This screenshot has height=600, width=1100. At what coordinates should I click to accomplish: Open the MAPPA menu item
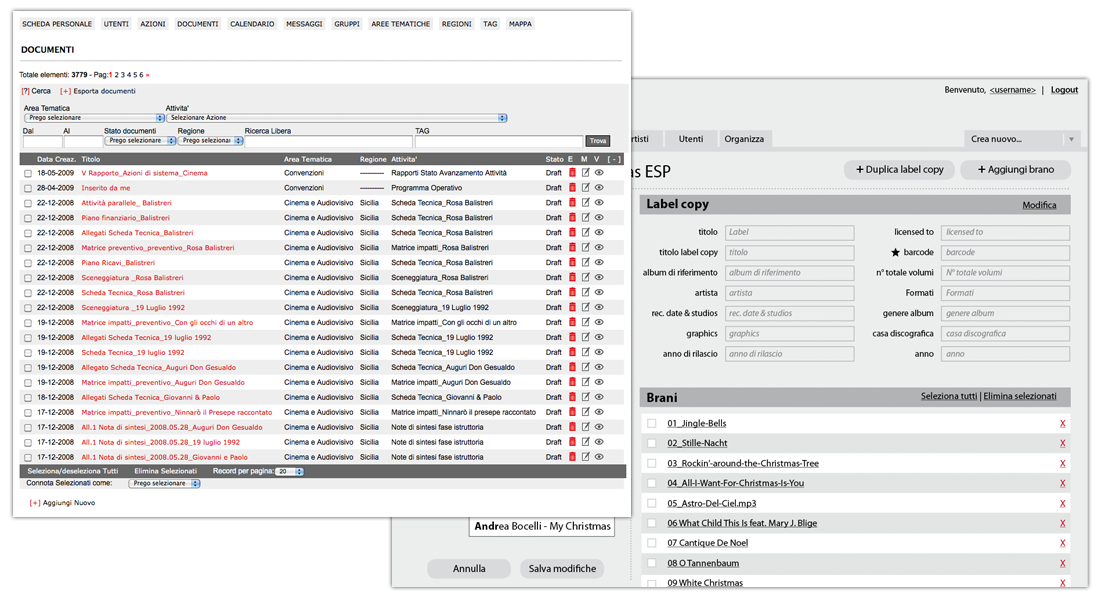pos(521,24)
